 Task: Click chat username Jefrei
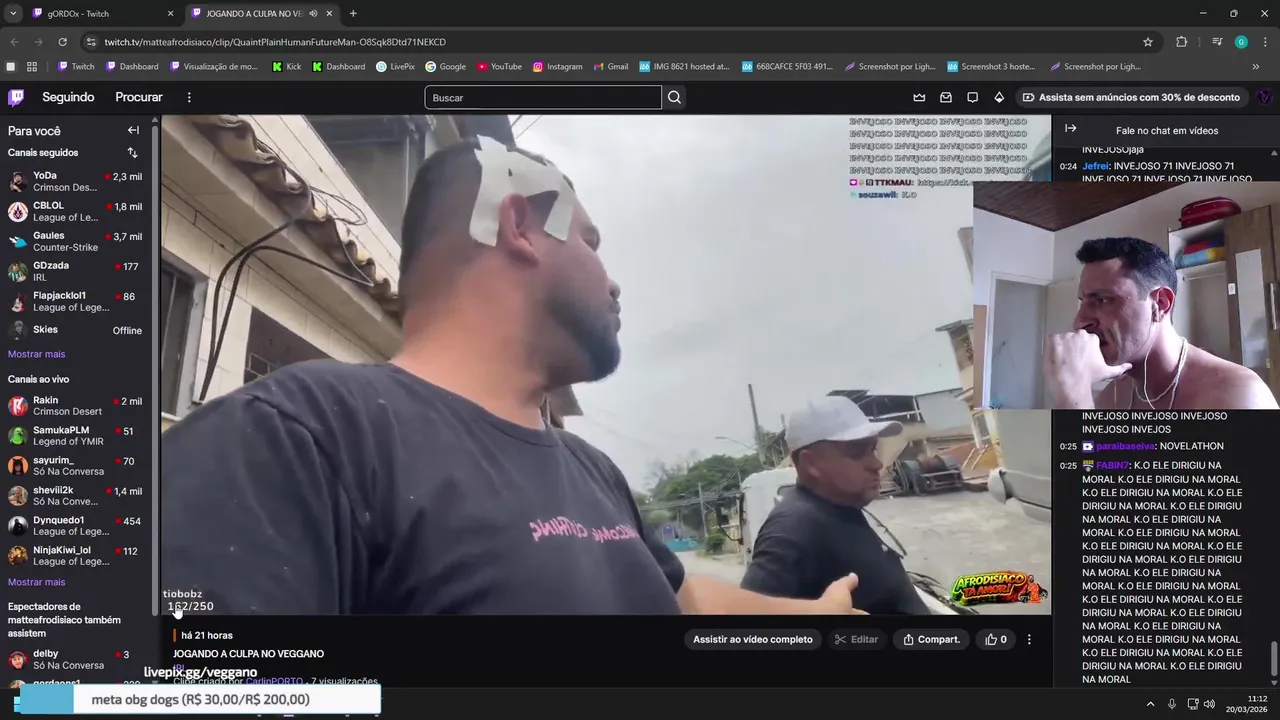tap(1096, 166)
